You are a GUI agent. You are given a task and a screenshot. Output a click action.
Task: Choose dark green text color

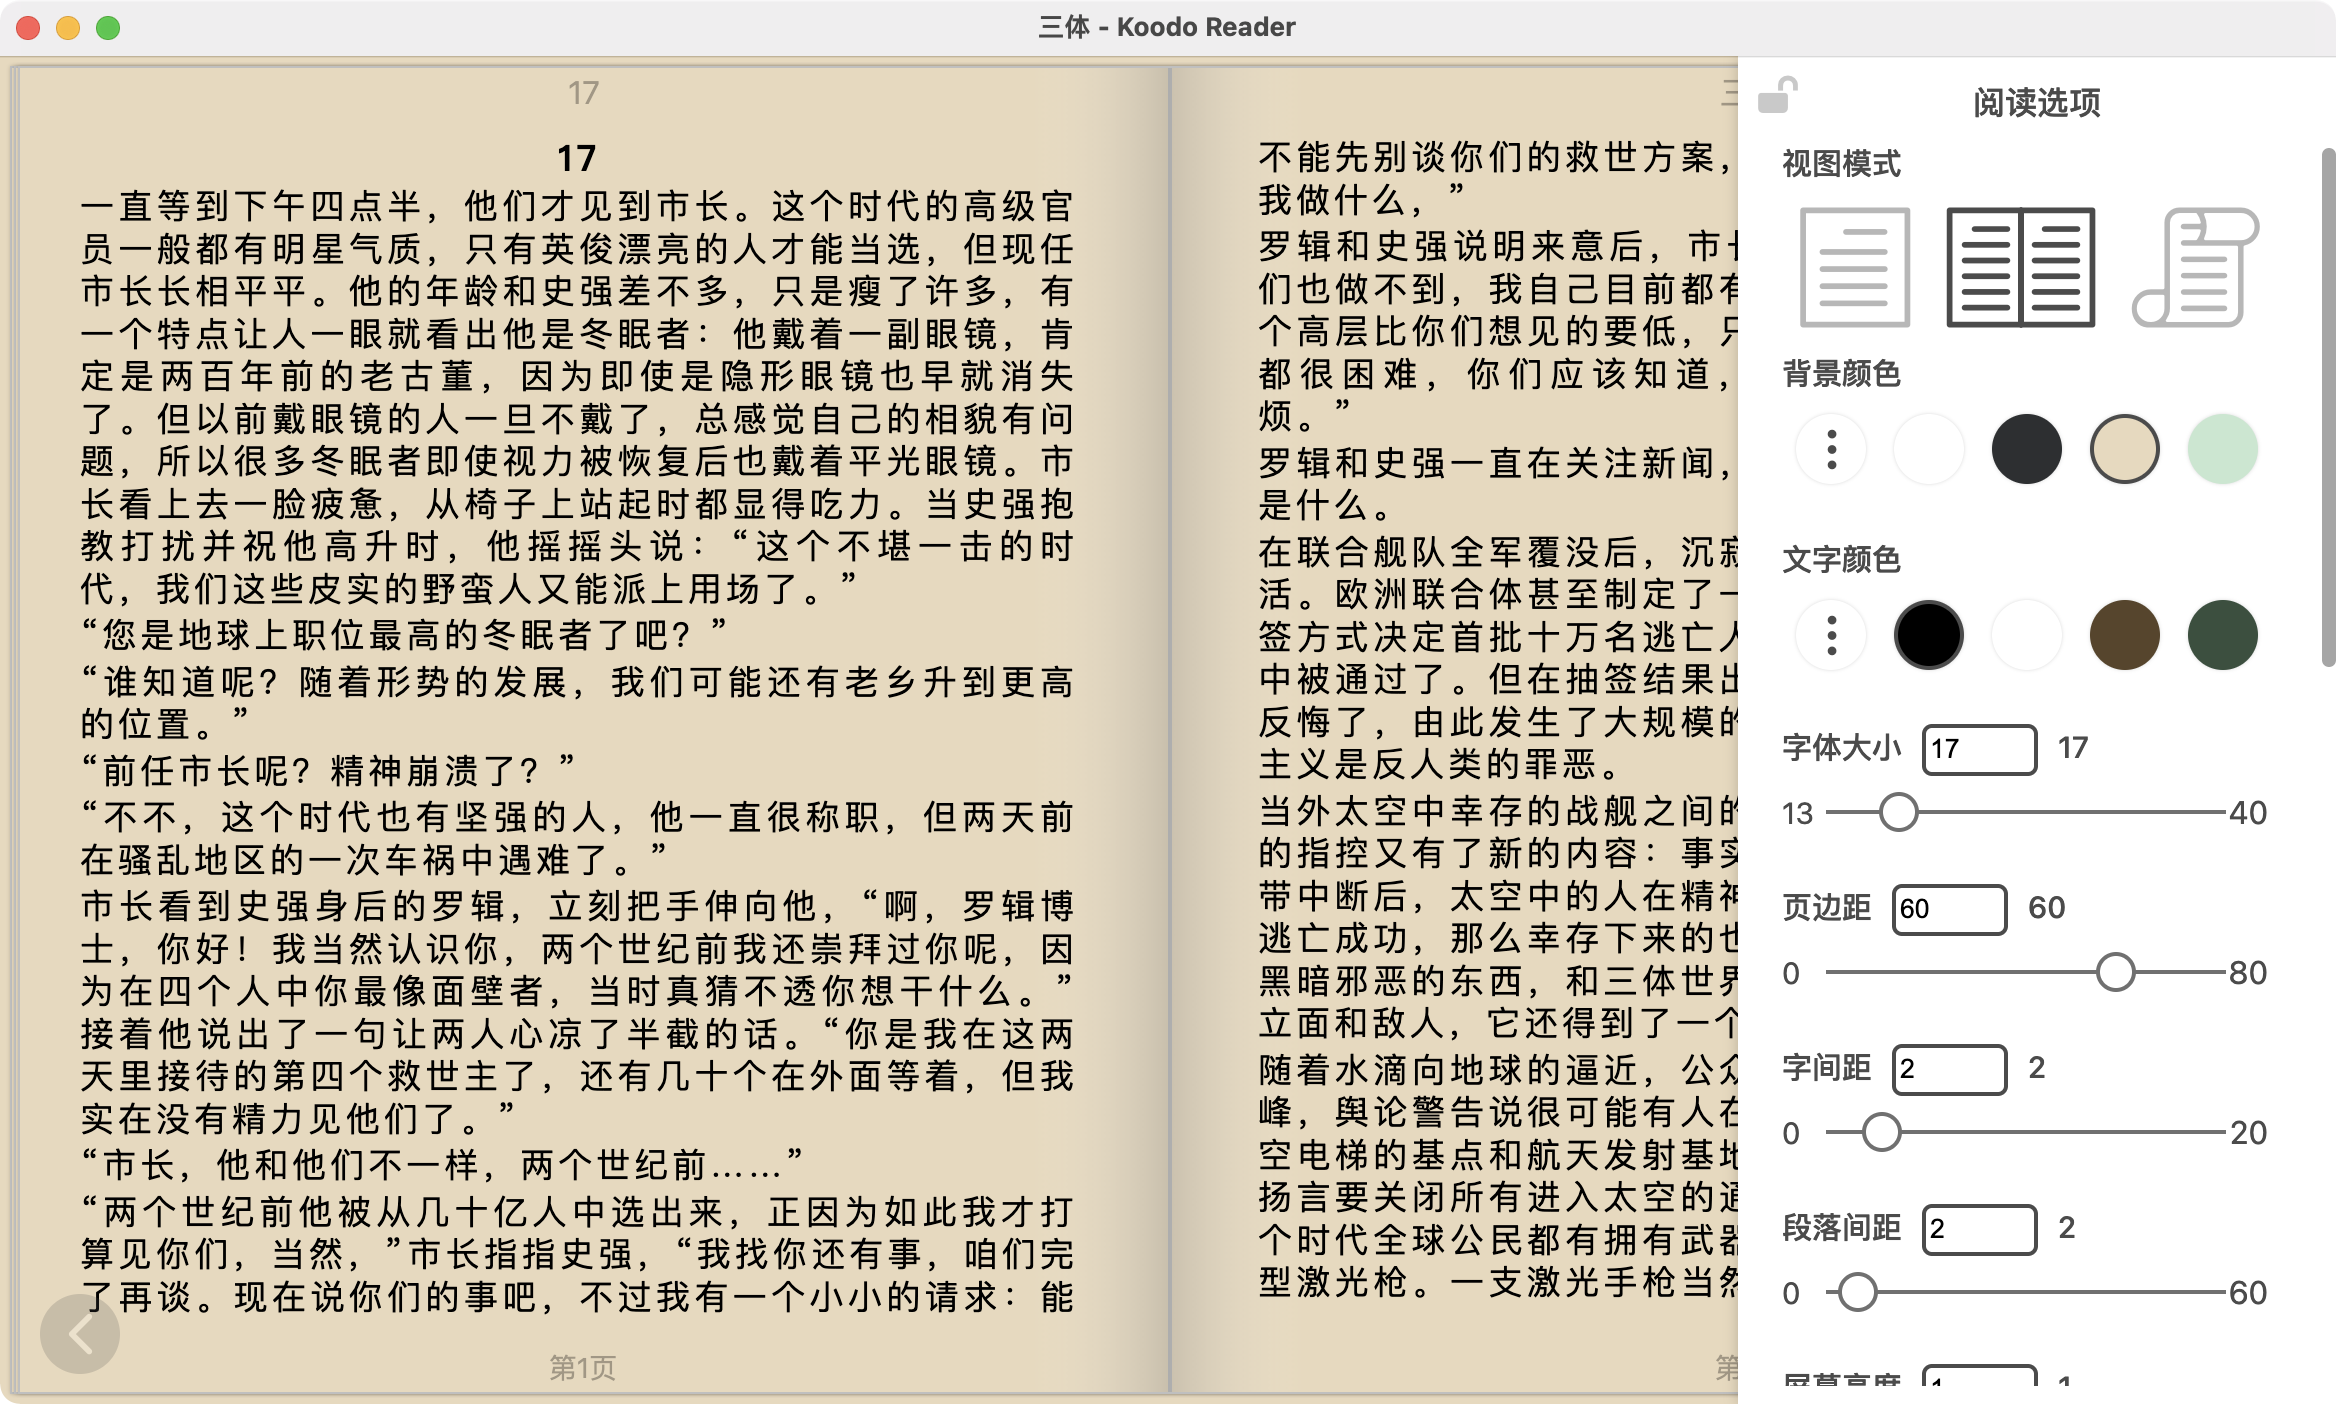2223,635
